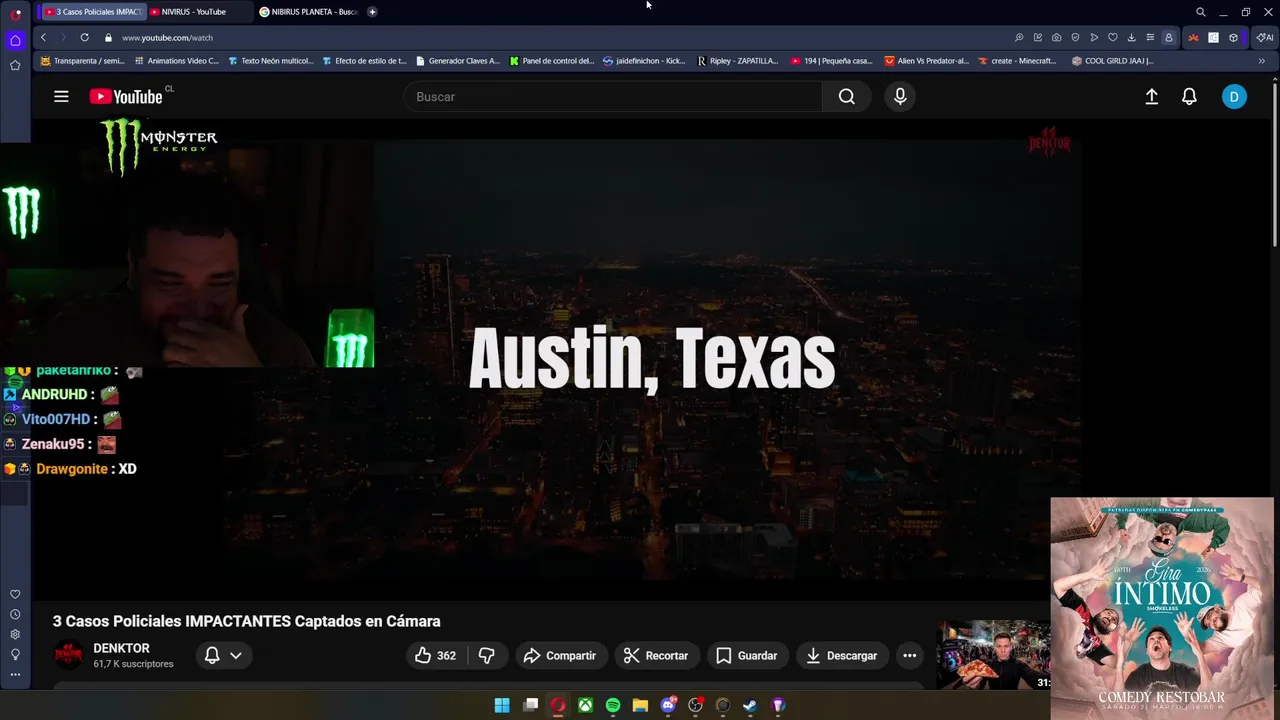Select the 3 Casos Policiales tab
Viewport: 1280px width, 720px height.
92,12
